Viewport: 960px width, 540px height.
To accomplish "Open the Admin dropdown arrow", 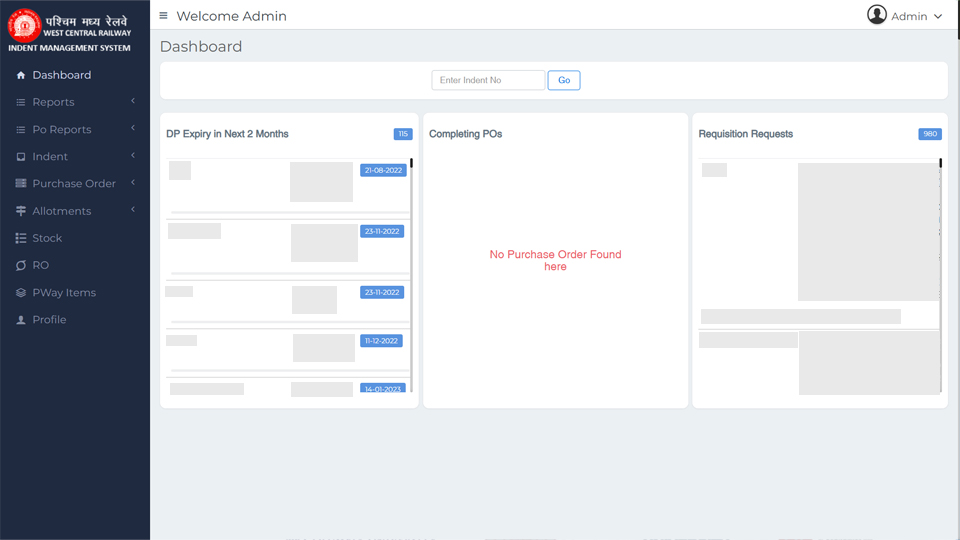I will pos(938,17).
